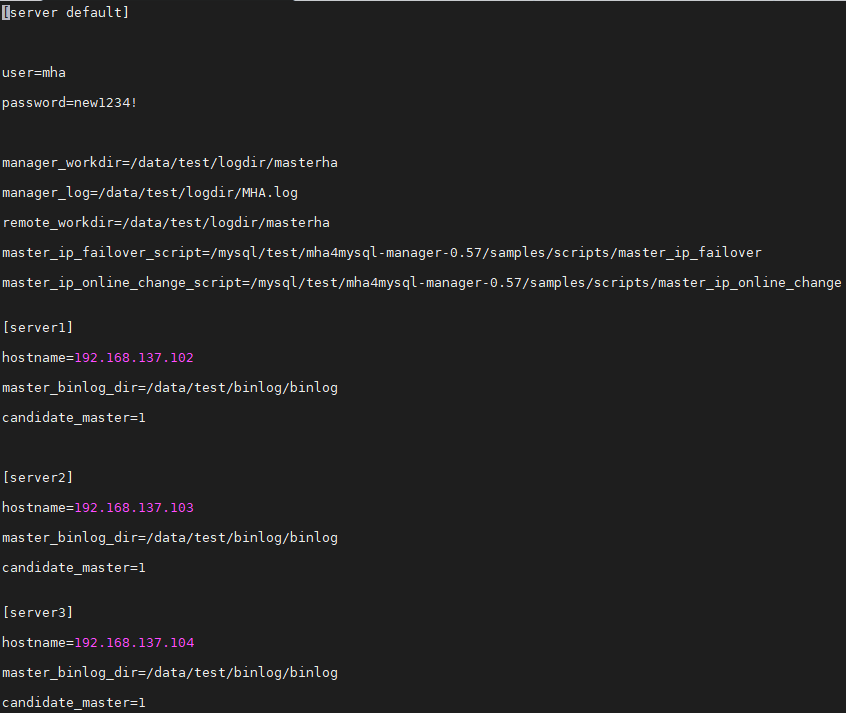Click the master_ip_failover_script line
This screenshot has width=846, height=713.
[x=381, y=253]
